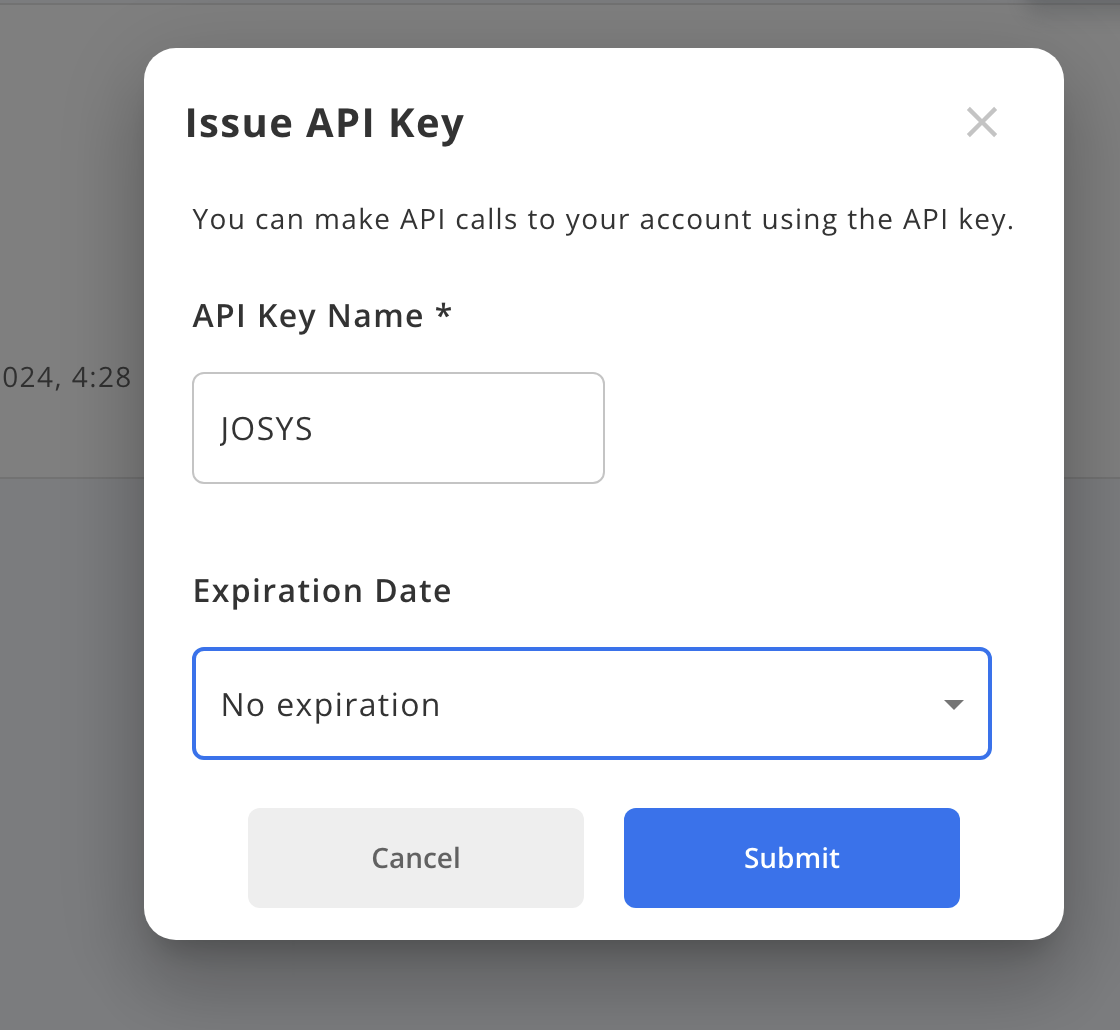Click blank dialog area right of Submit
The height and width of the screenshot is (1030, 1120).
pos(1010,858)
